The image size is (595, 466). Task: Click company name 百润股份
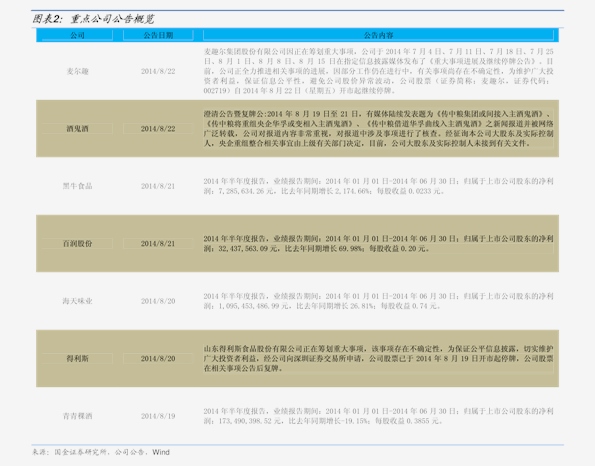(77, 244)
